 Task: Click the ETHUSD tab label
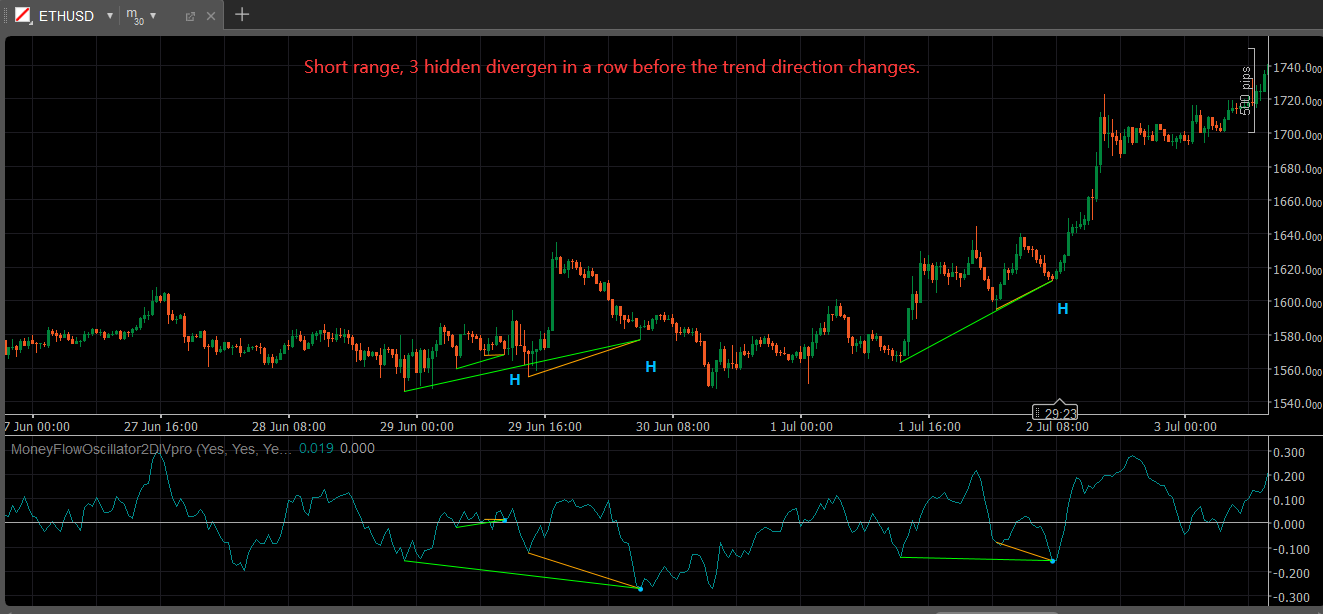click(66, 16)
